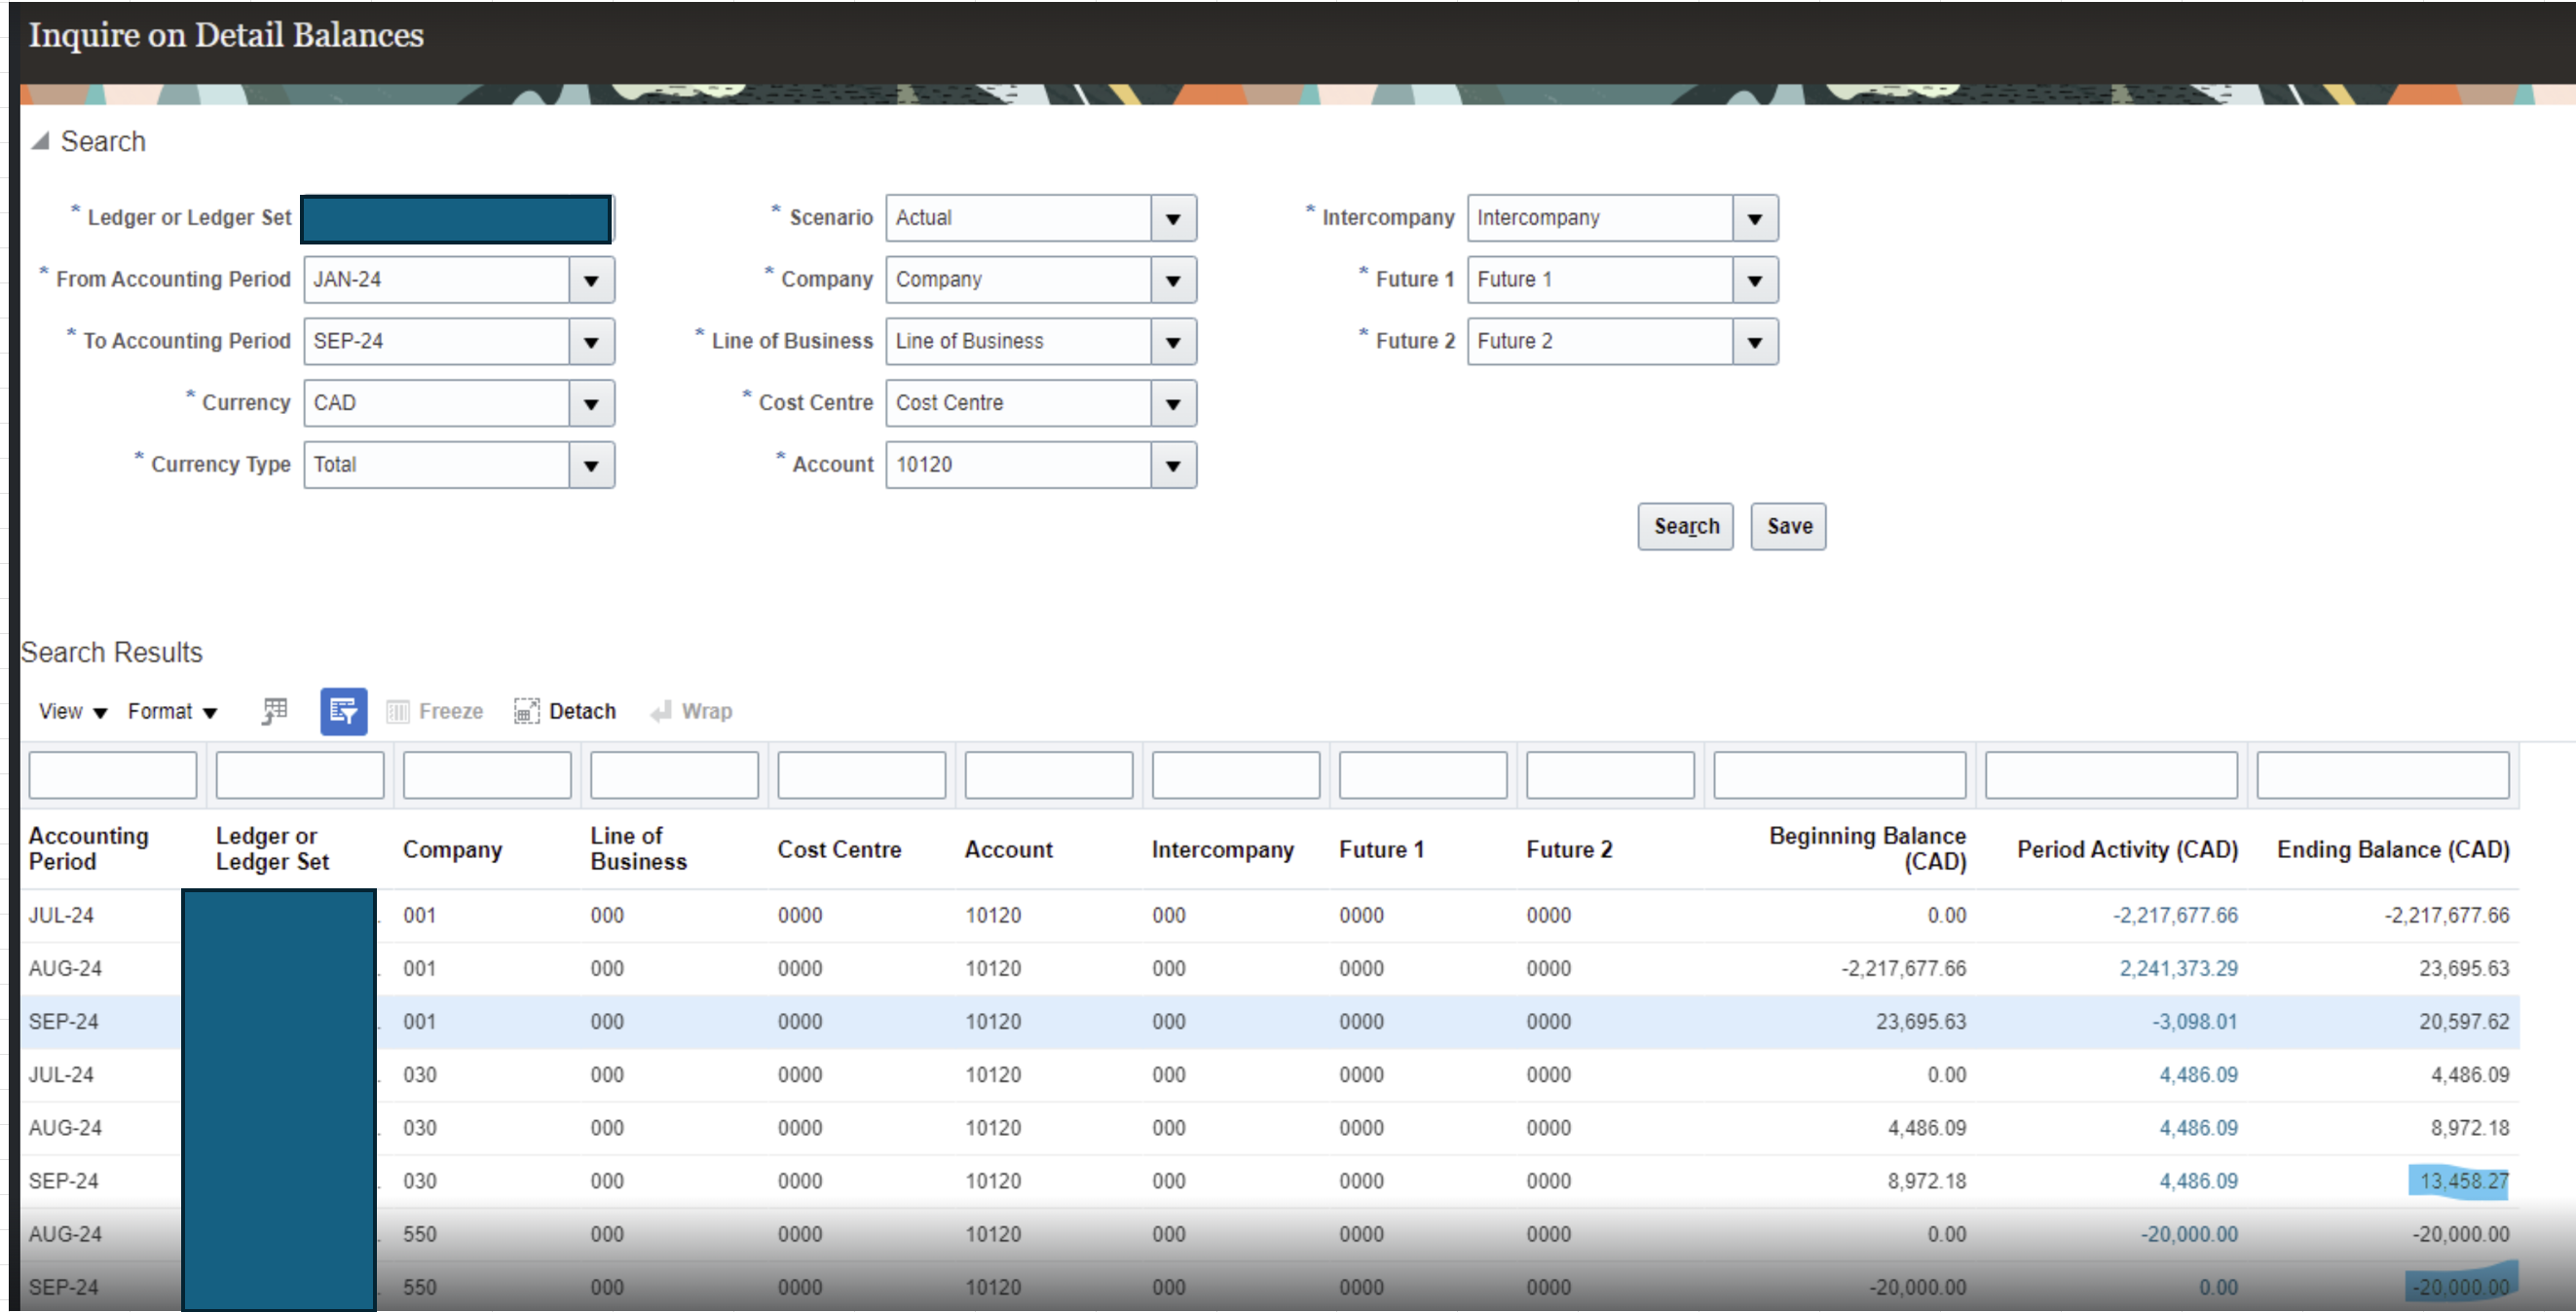This screenshot has height=1312, width=2576.
Task: Open the Account dropdown arrow
Action: point(1173,466)
